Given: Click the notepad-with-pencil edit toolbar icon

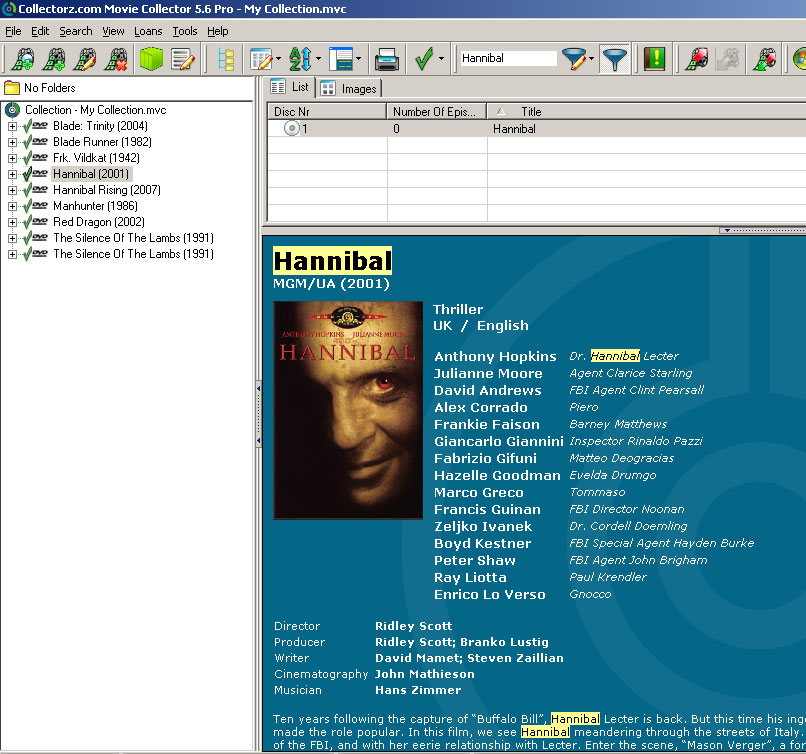Looking at the screenshot, I should pos(183,59).
